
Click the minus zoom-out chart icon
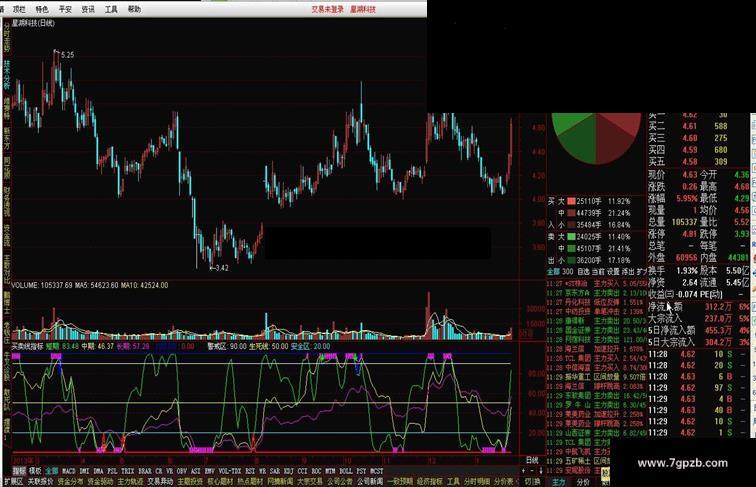click(532, 471)
